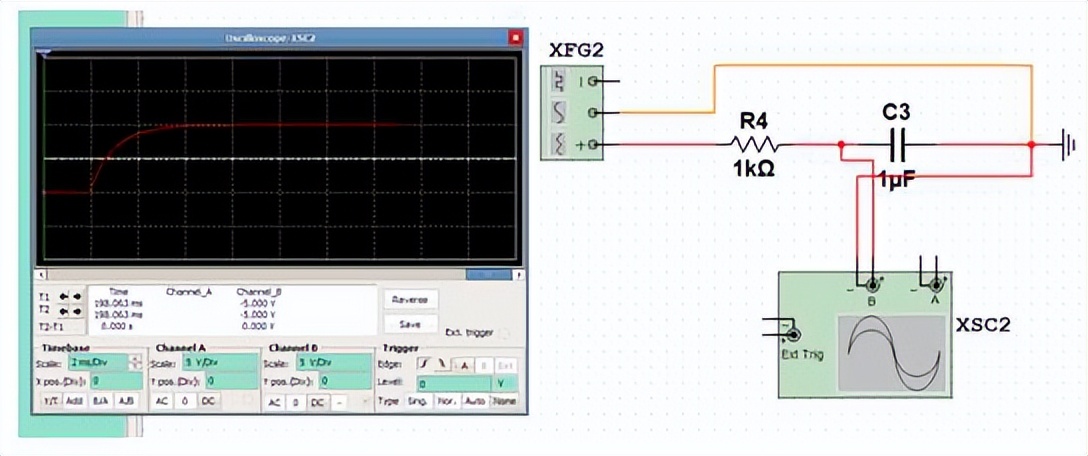This screenshot has height=456, width=1088.
Task: Select Y/T timebase mode
Action: click(51, 401)
